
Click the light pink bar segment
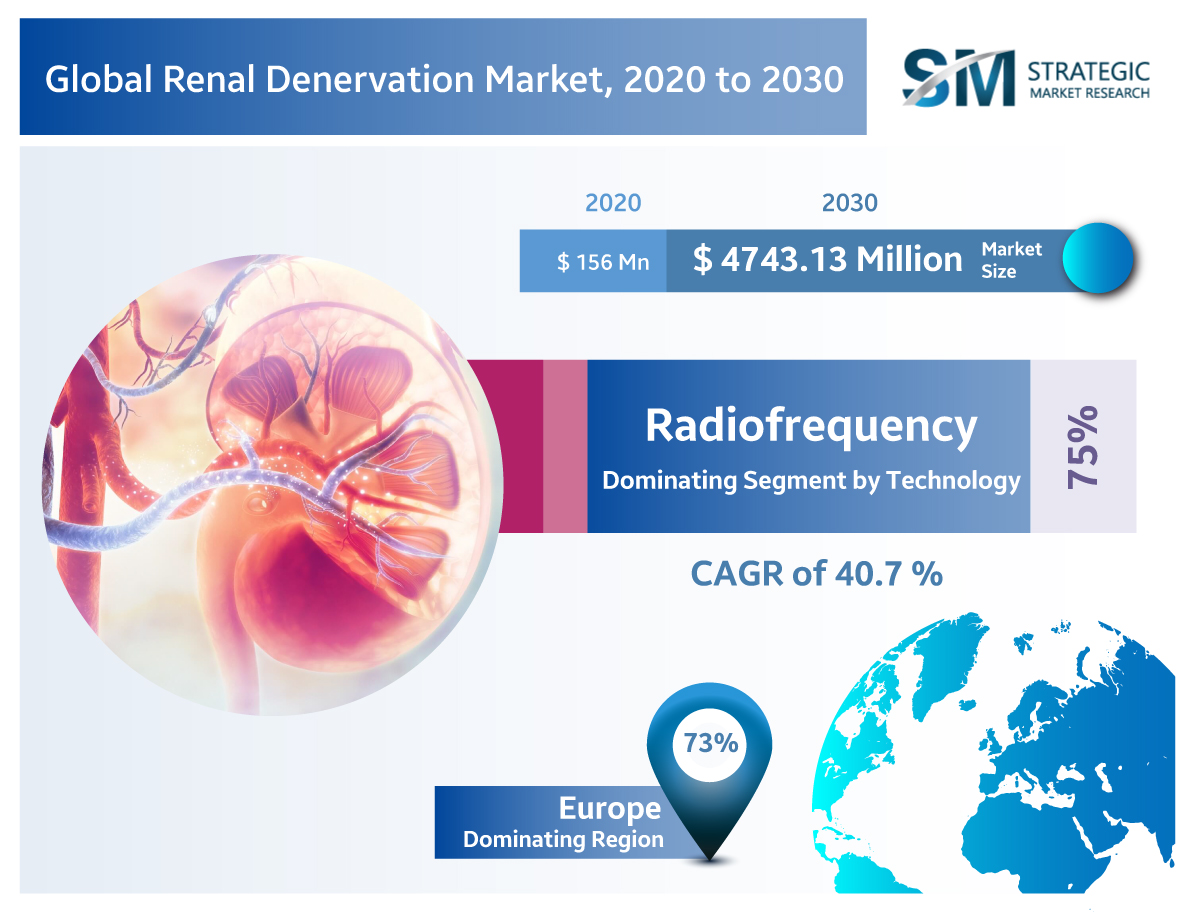click(x=565, y=446)
